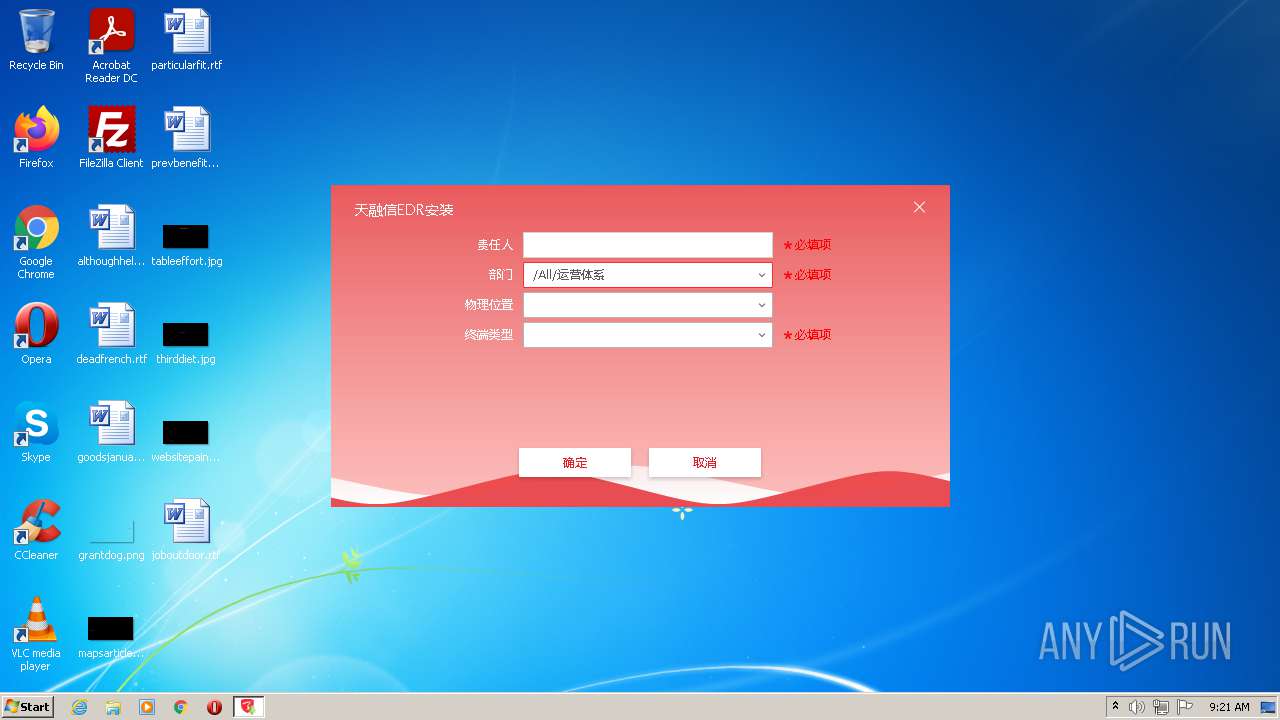Select the tableeffort.jpg image file
The height and width of the screenshot is (720, 1280).
(186, 244)
